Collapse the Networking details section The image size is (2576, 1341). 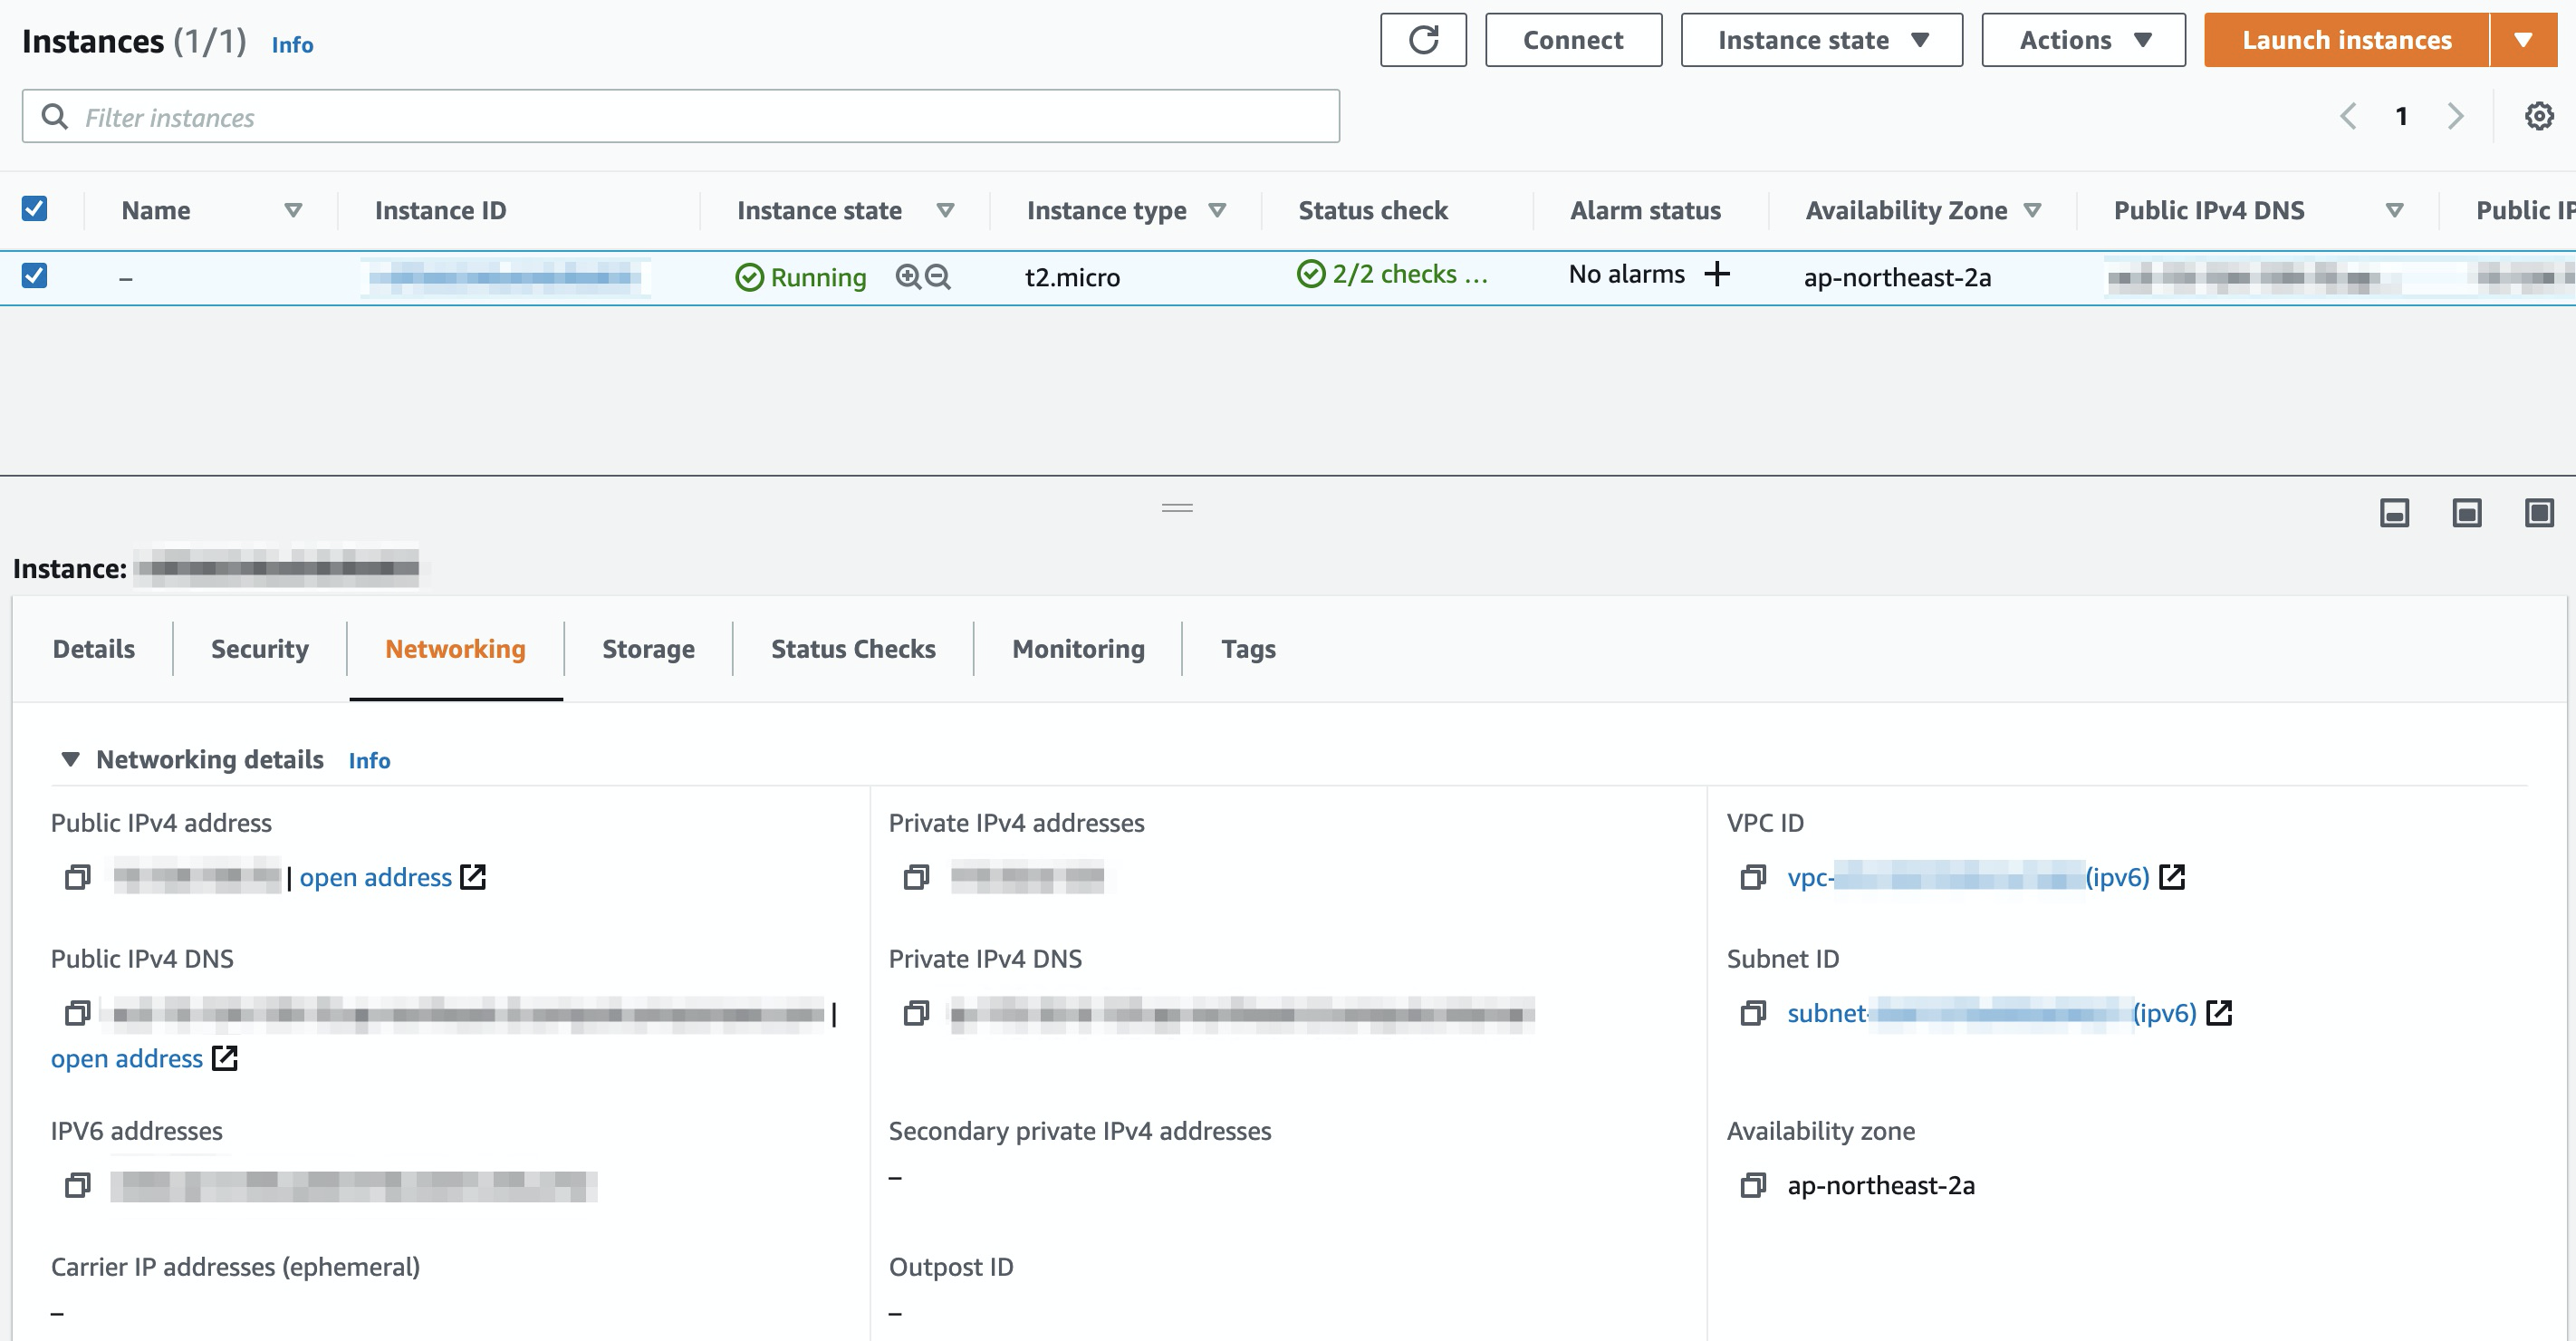click(70, 759)
